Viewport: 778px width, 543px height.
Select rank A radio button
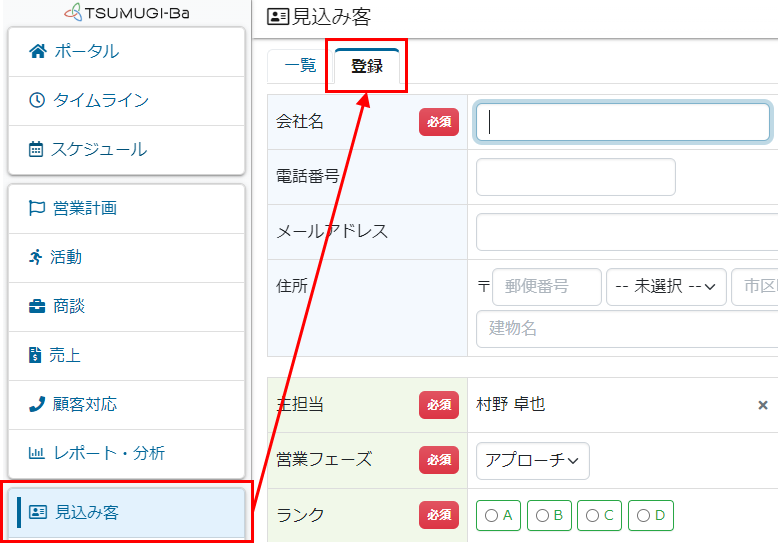pyautogui.click(x=499, y=516)
